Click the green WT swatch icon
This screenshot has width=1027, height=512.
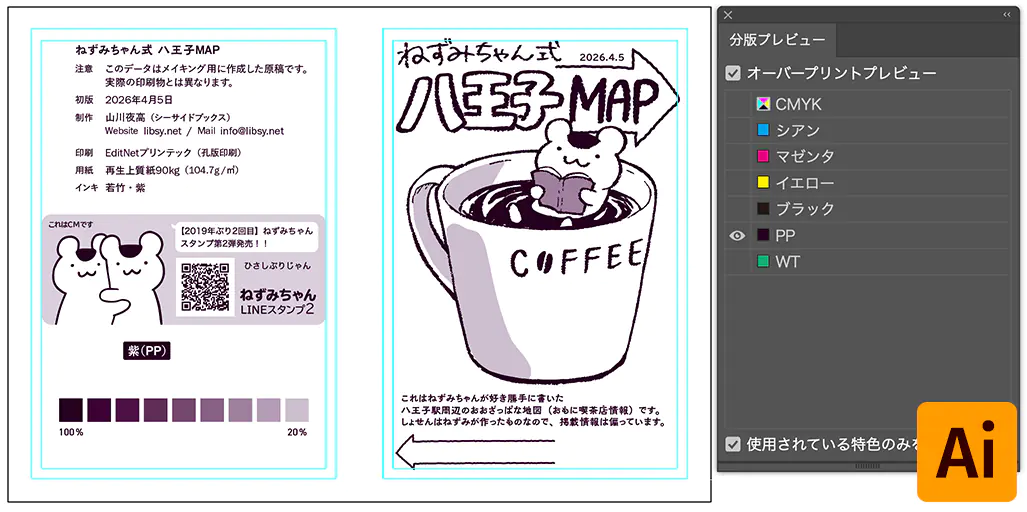point(763,262)
